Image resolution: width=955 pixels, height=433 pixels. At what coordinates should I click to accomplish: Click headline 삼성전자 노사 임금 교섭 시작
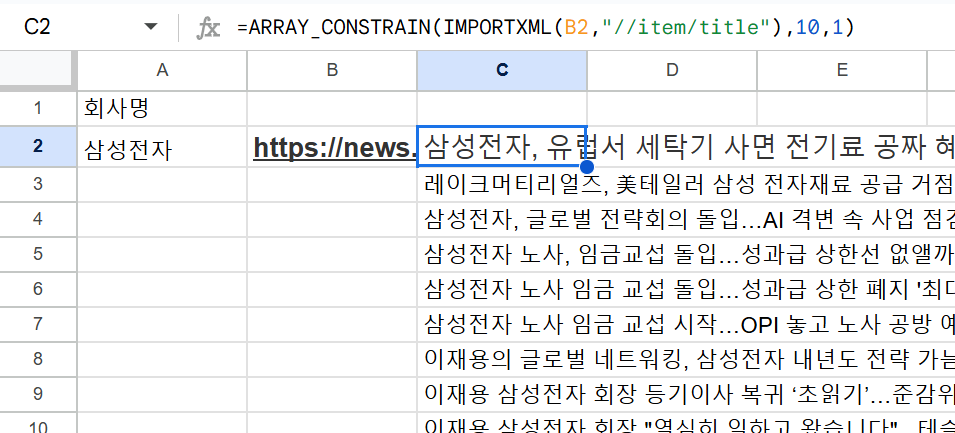[689, 324]
